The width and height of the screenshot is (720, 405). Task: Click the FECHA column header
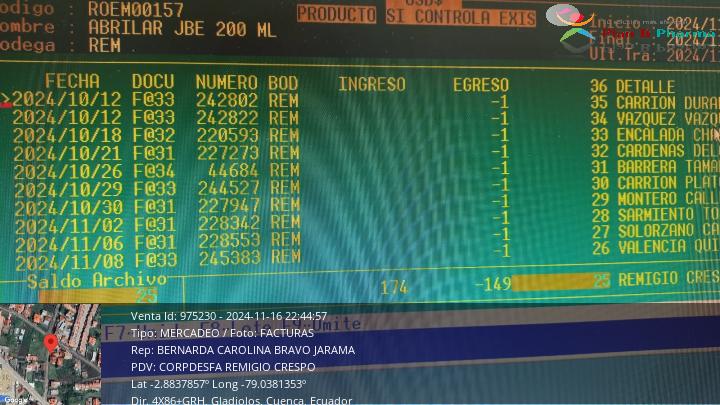(x=72, y=81)
